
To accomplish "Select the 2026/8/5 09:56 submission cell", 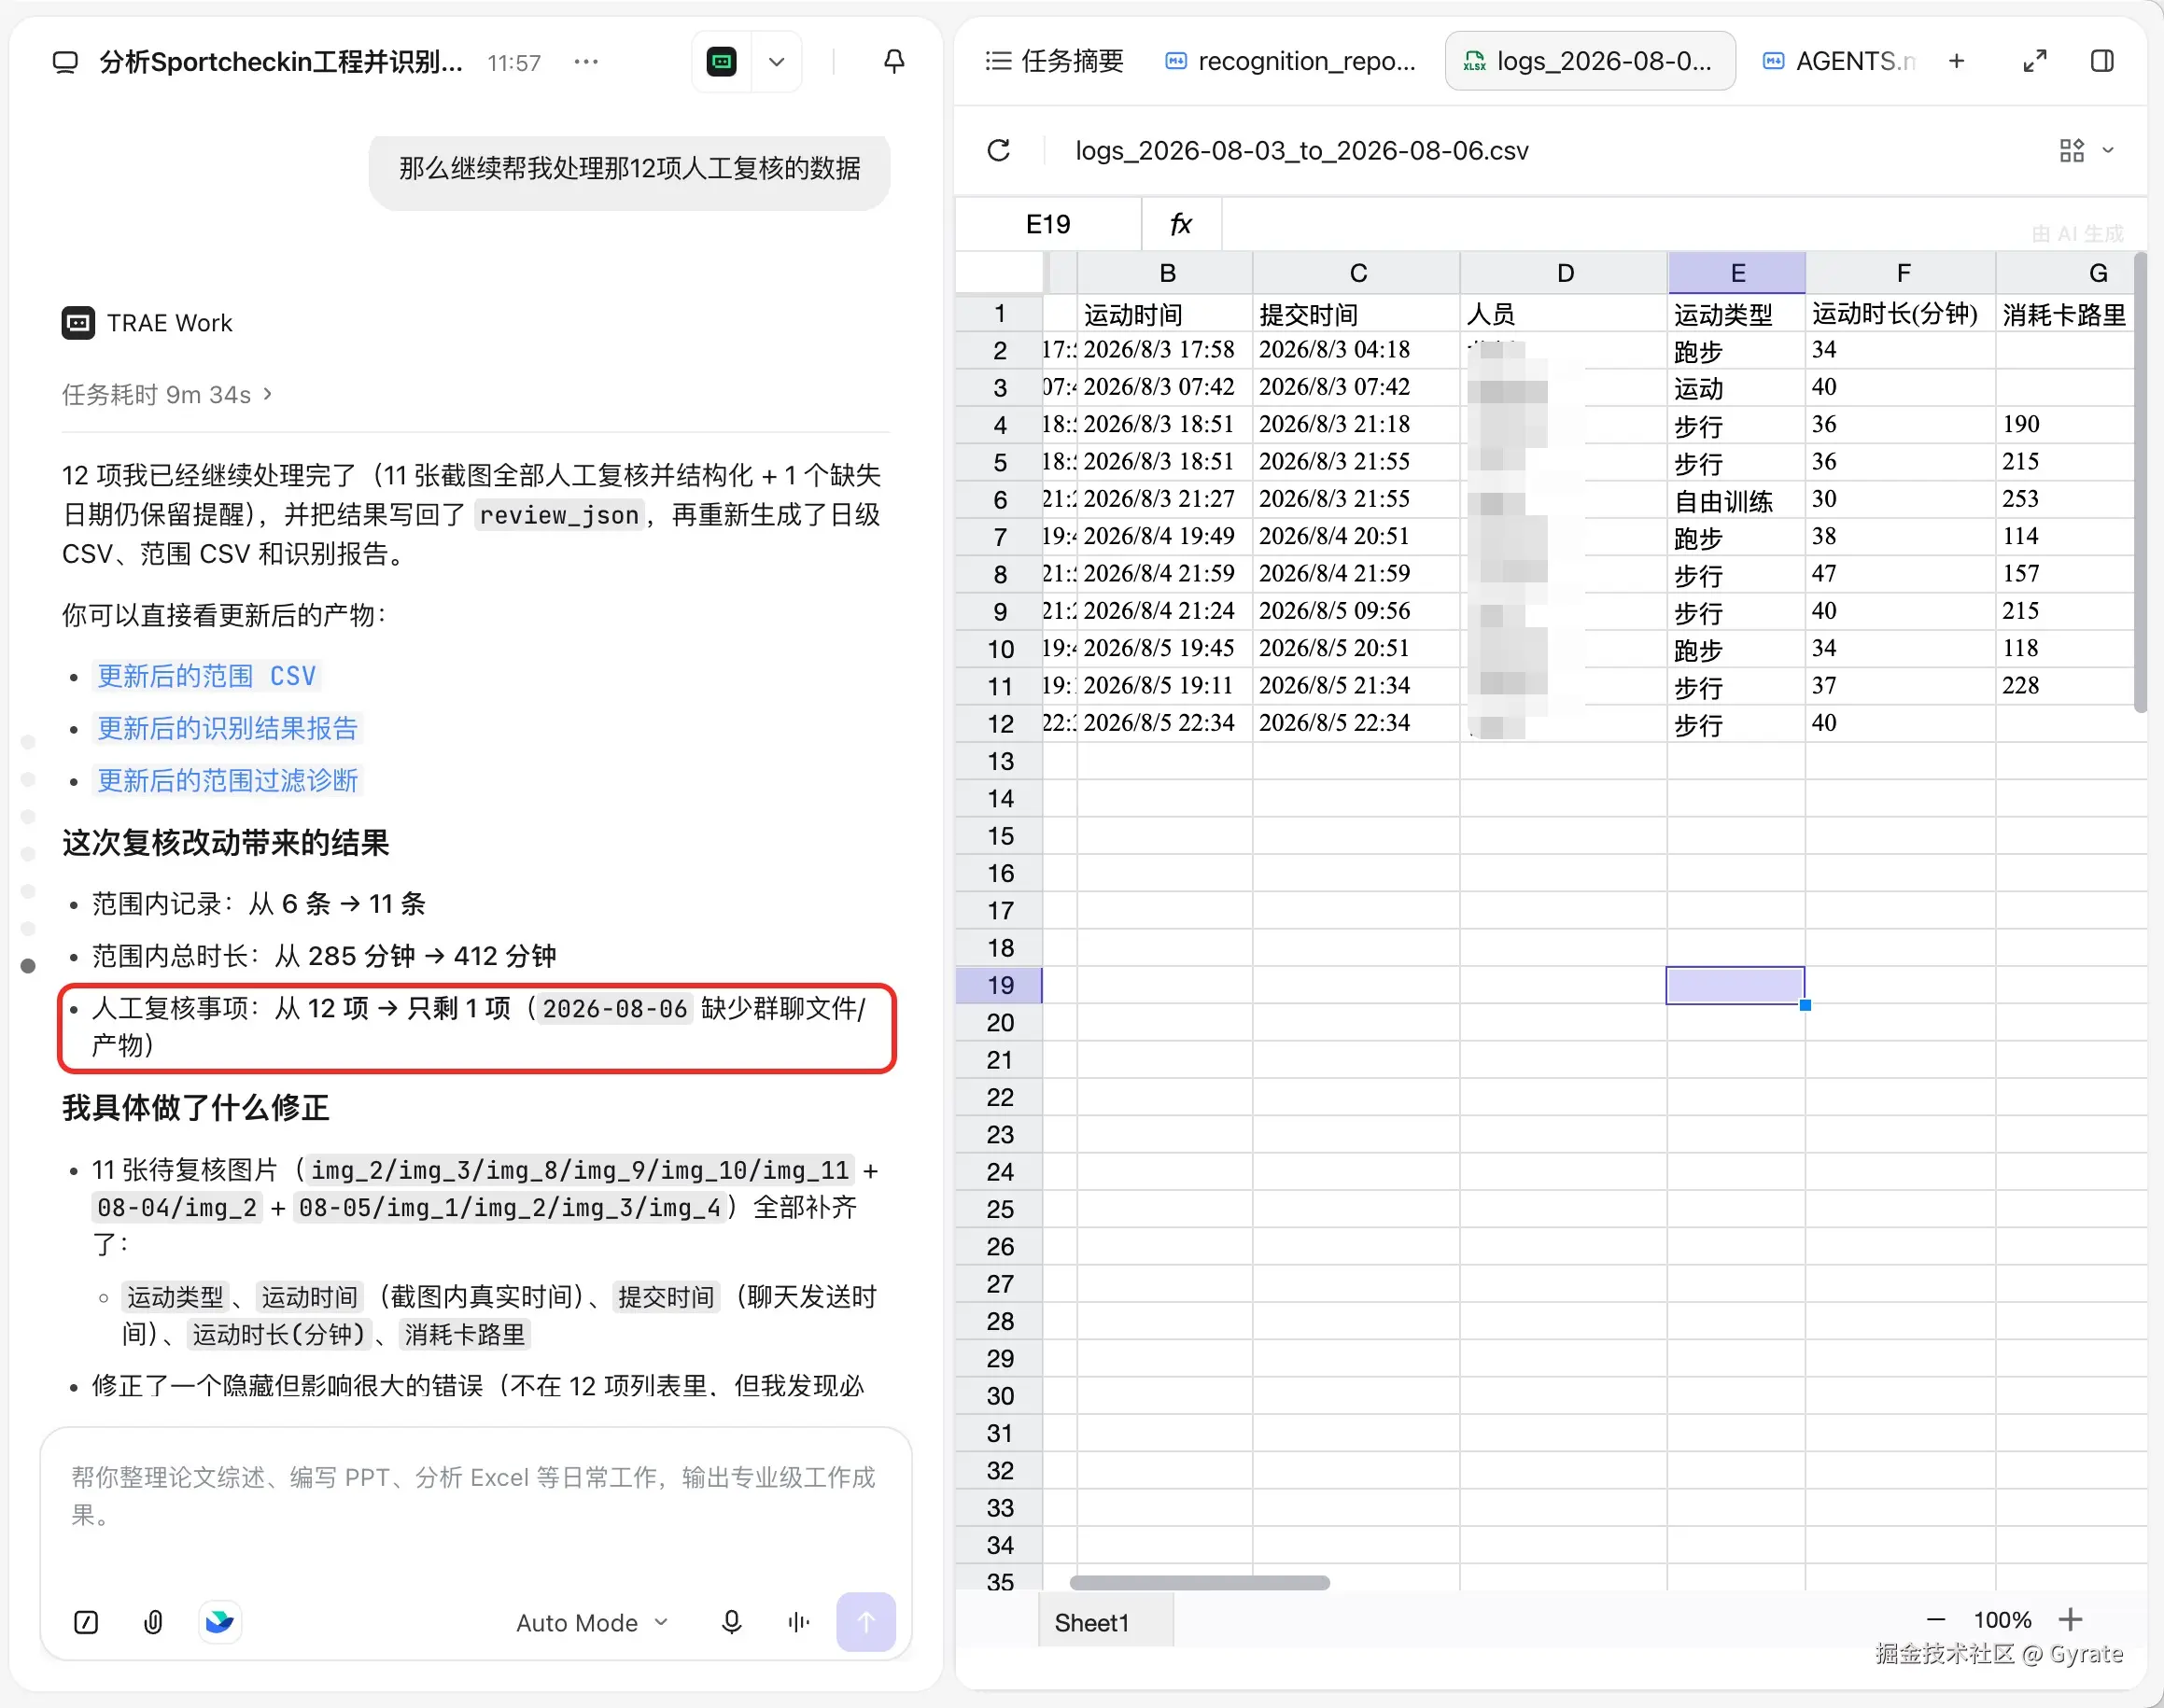I will 1357,611.
